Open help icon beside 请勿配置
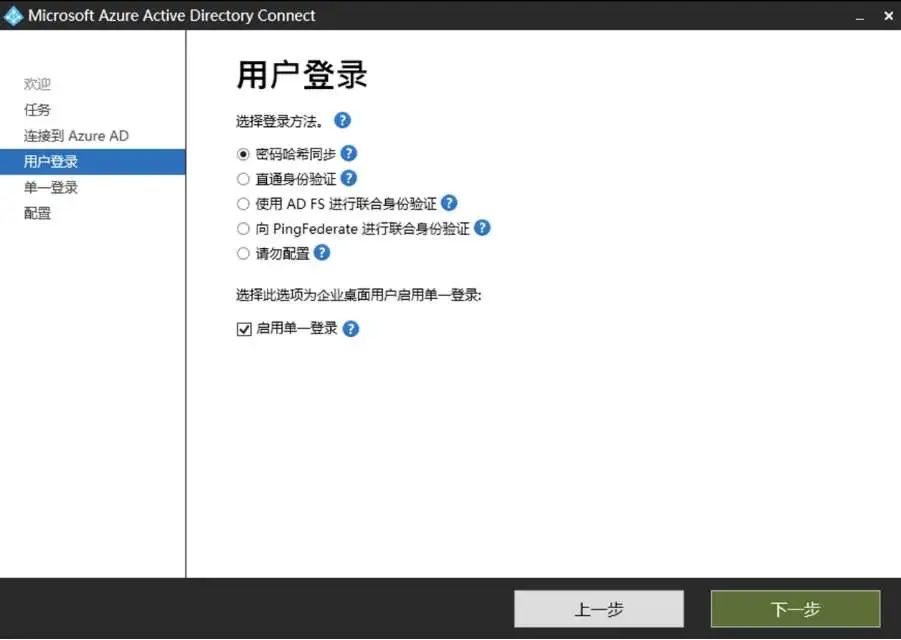The image size is (901, 640). click(322, 253)
